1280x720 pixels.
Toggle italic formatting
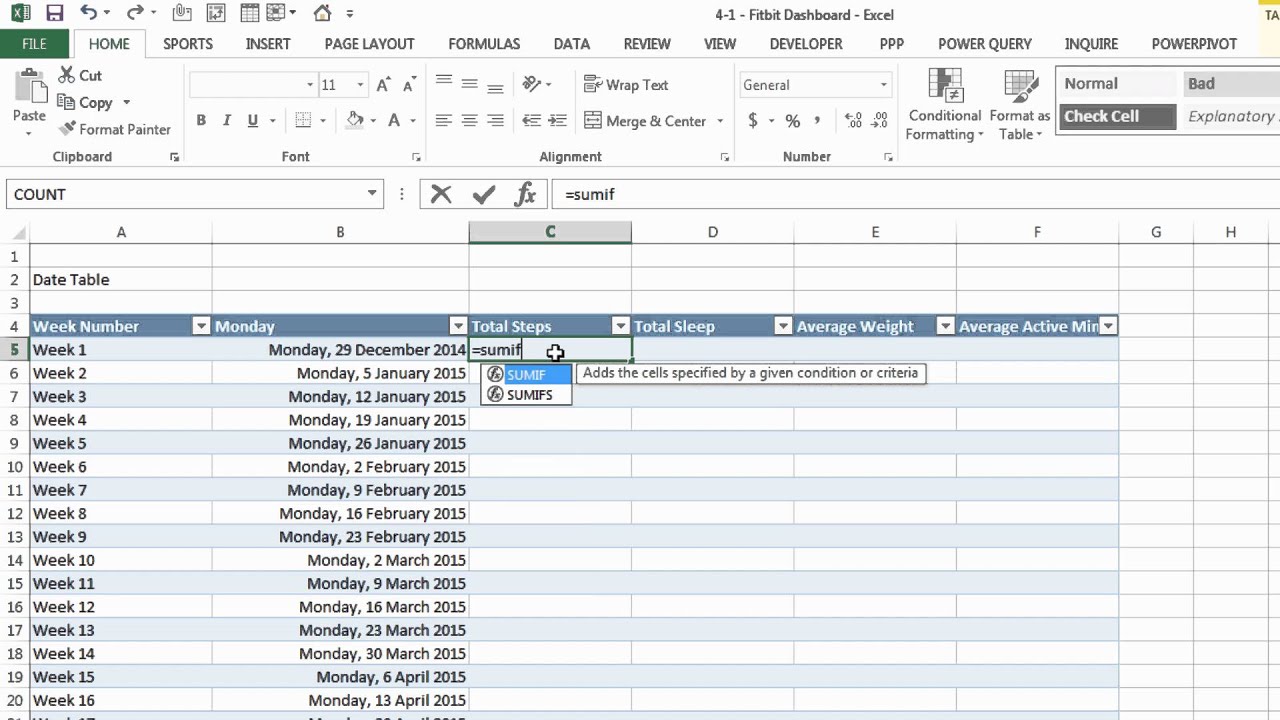pos(227,121)
